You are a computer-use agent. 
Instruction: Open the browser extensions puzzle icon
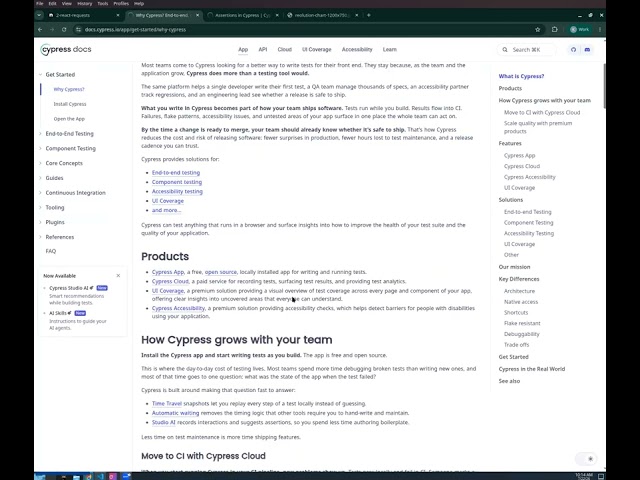554,29
